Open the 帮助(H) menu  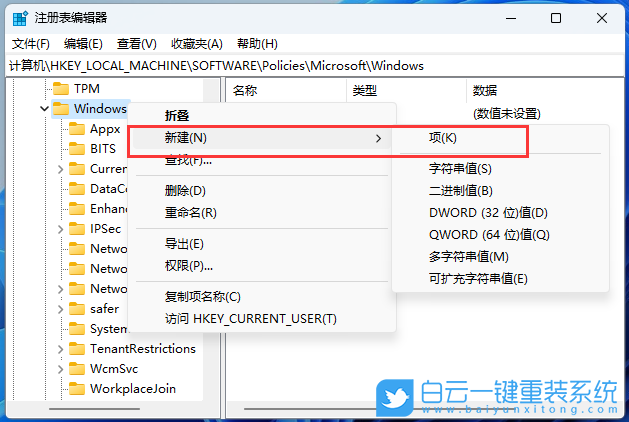(257, 44)
